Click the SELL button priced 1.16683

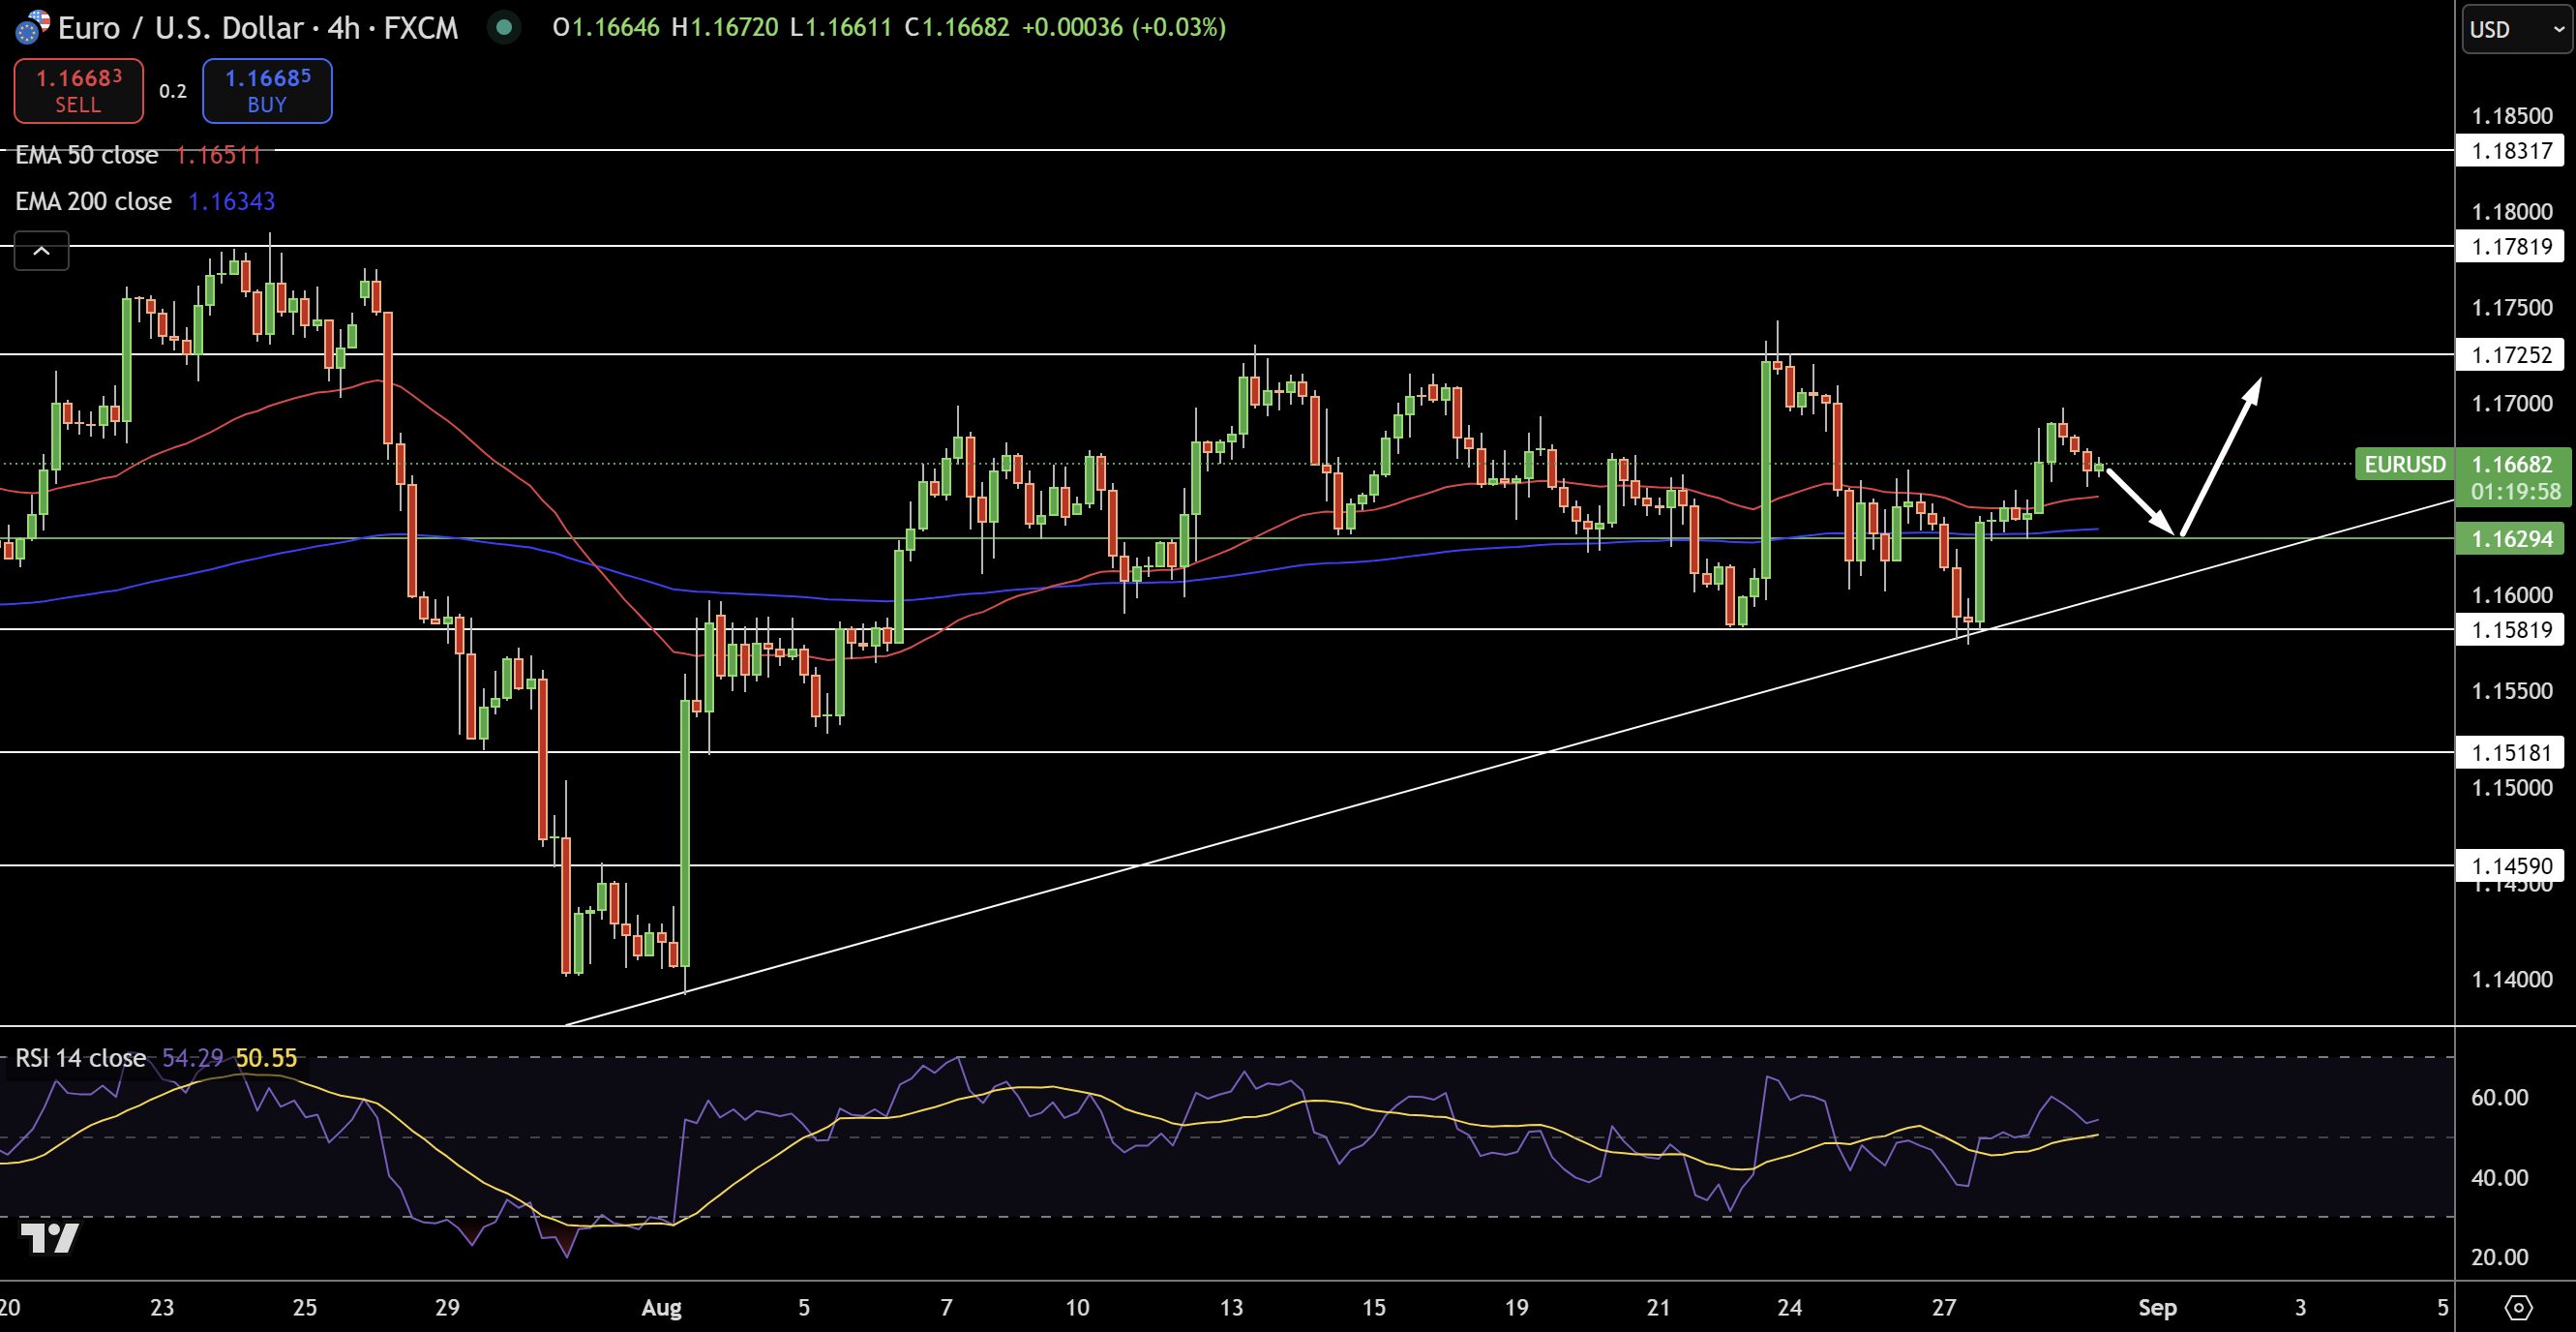[x=78, y=91]
